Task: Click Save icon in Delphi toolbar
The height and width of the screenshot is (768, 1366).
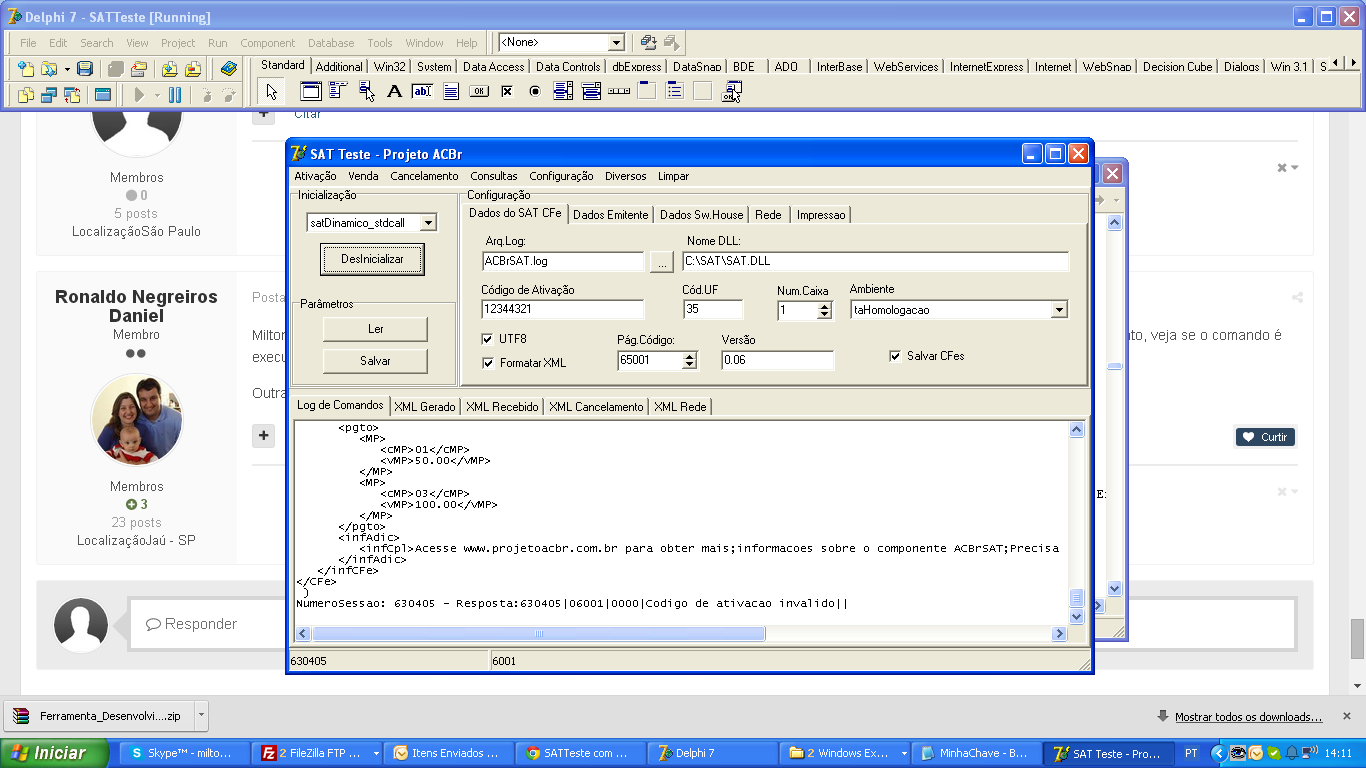Action: pyautogui.click(x=85, y=69)
